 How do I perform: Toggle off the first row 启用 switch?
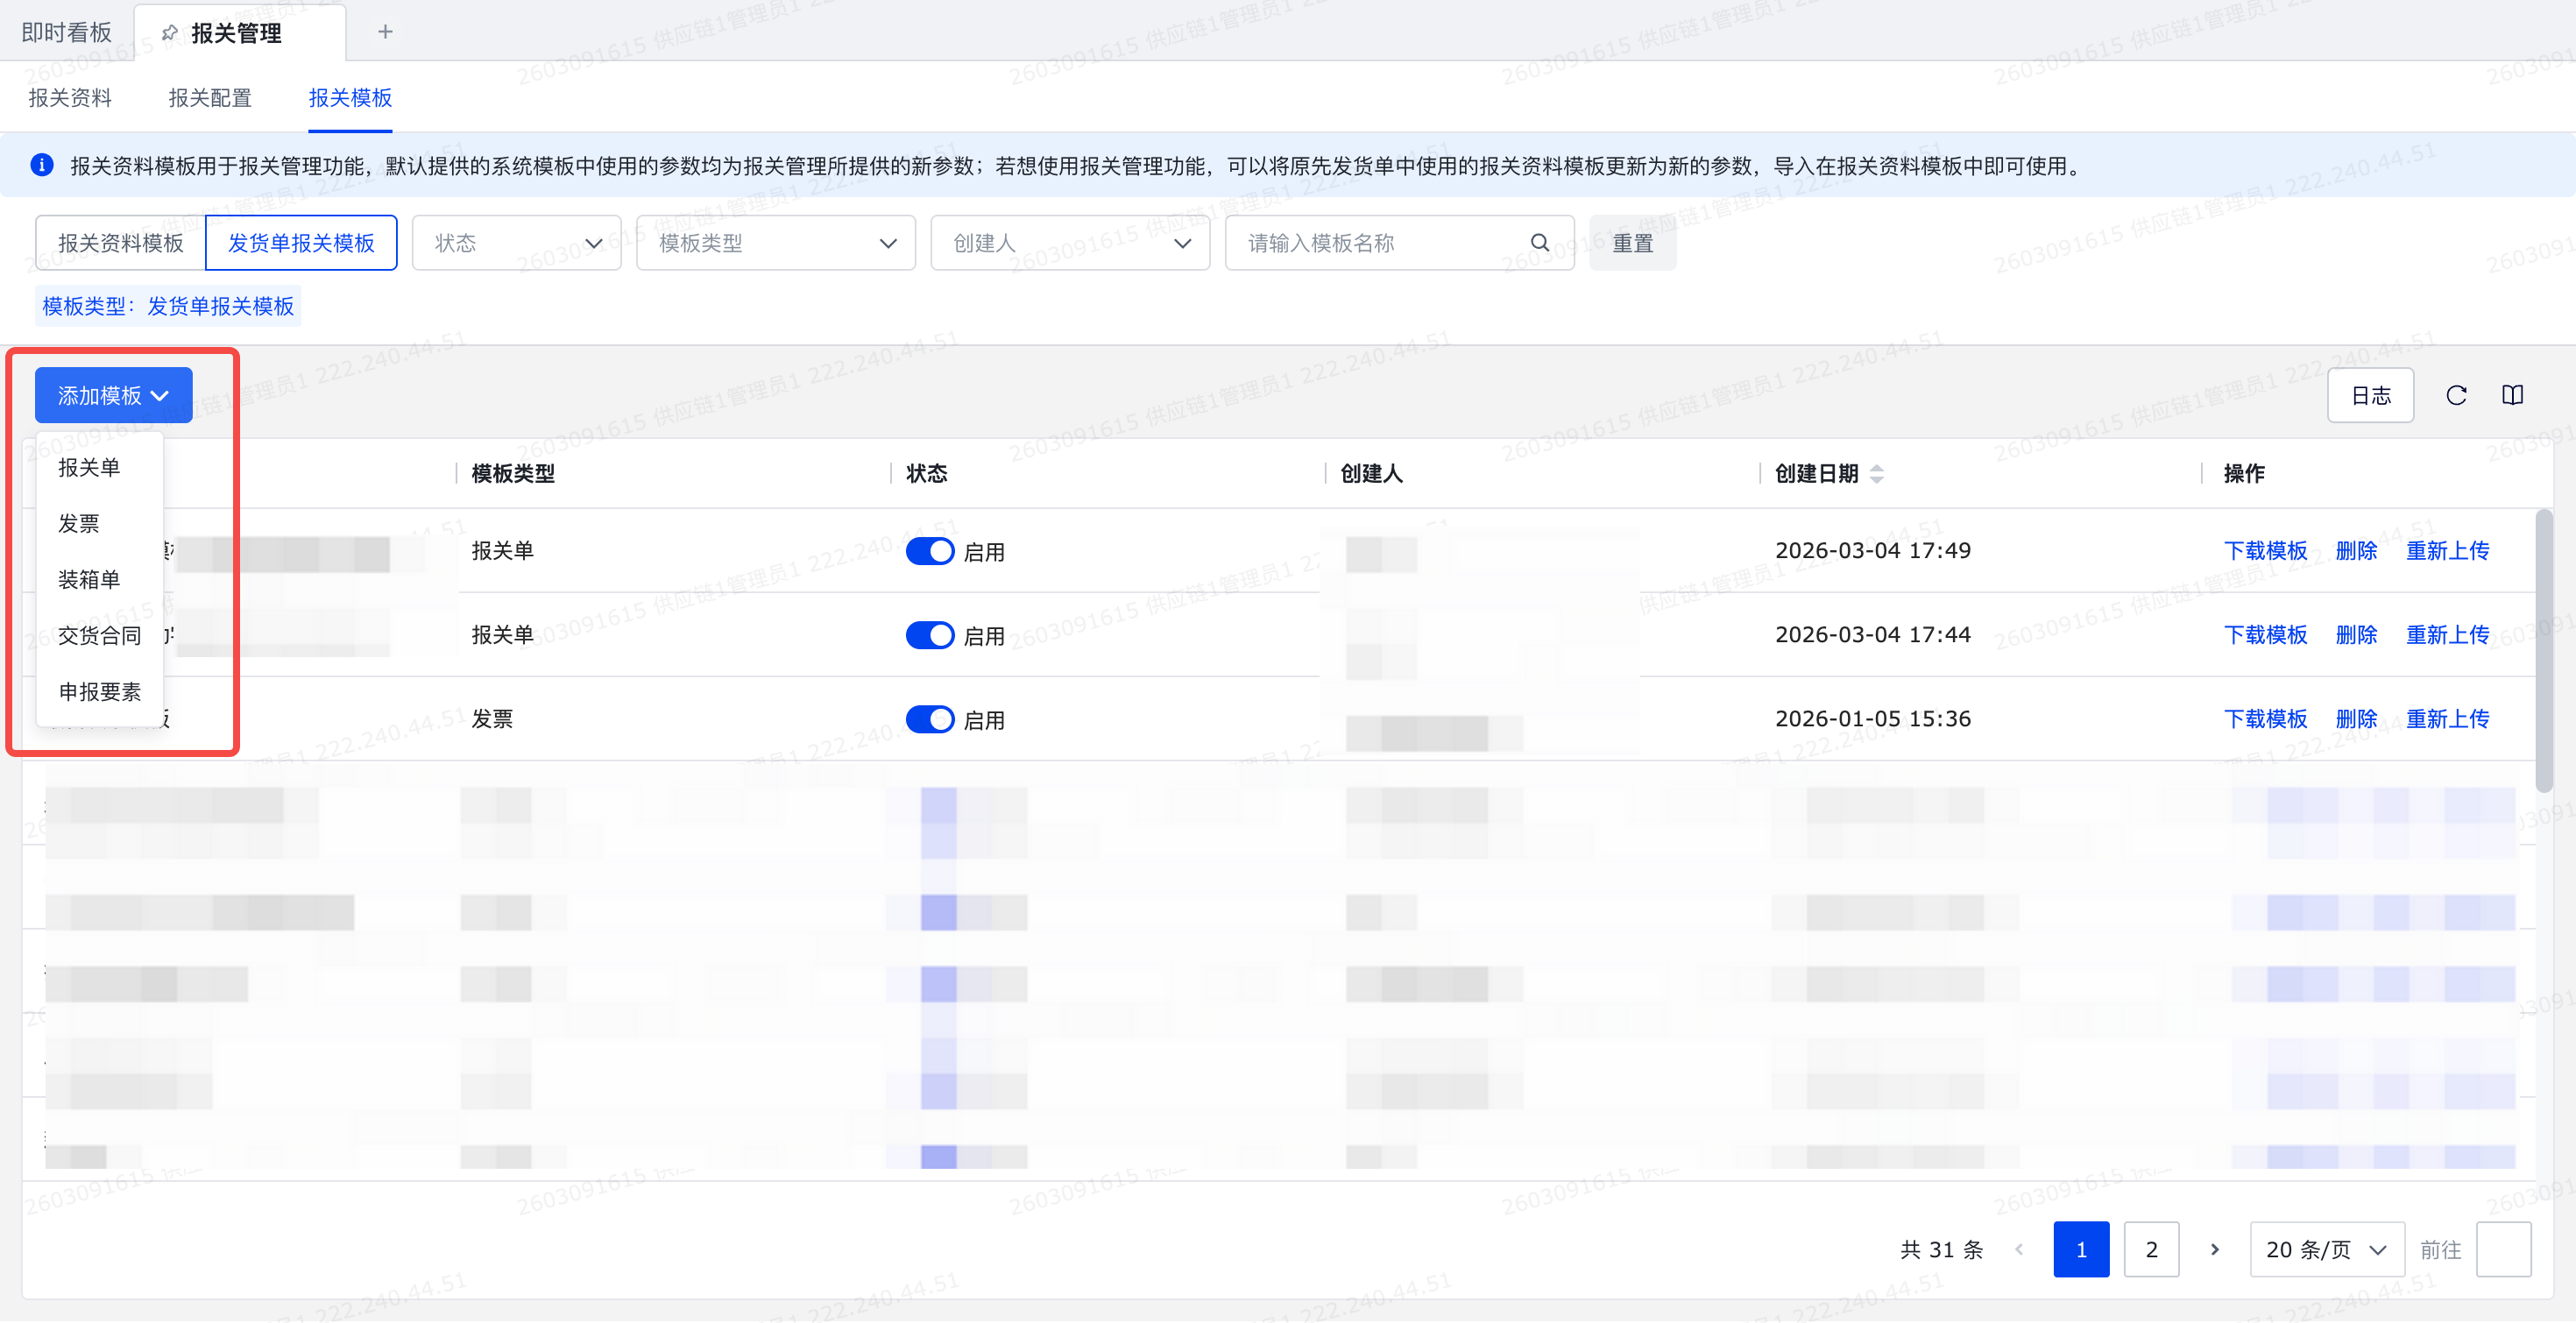pyautogui.click(x=929, y=551)
